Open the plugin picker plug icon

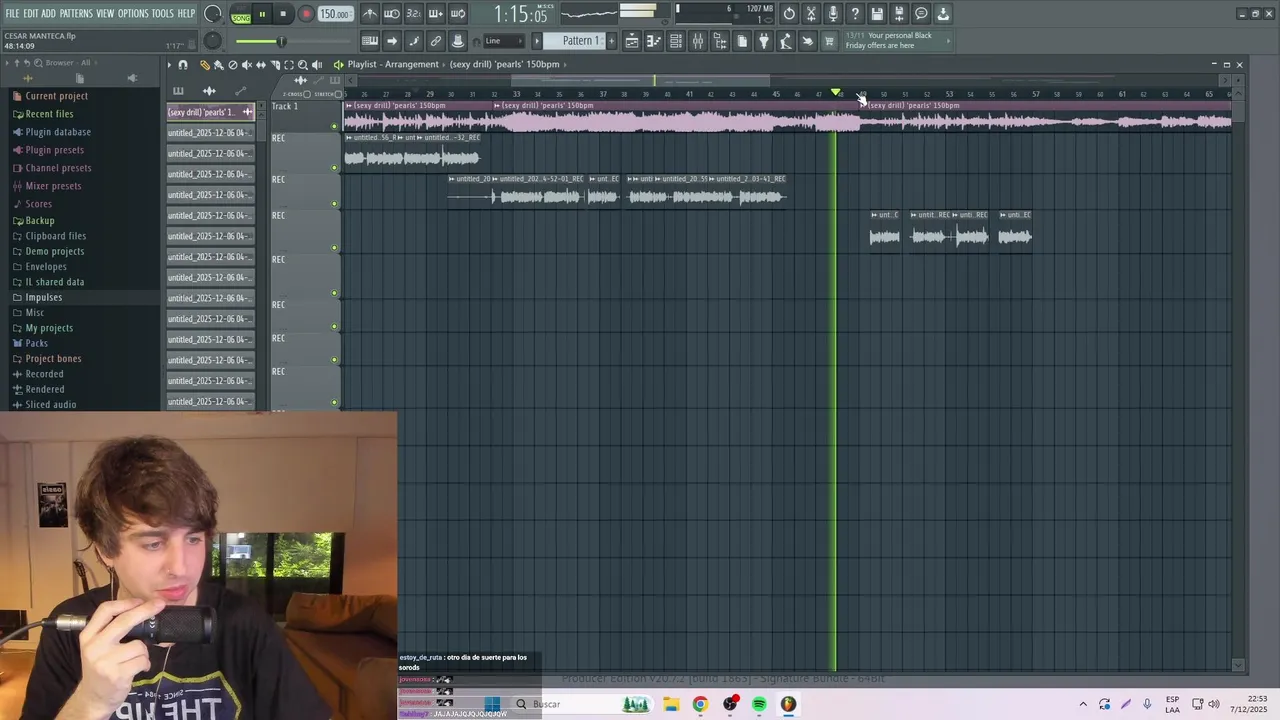(764, 41)
